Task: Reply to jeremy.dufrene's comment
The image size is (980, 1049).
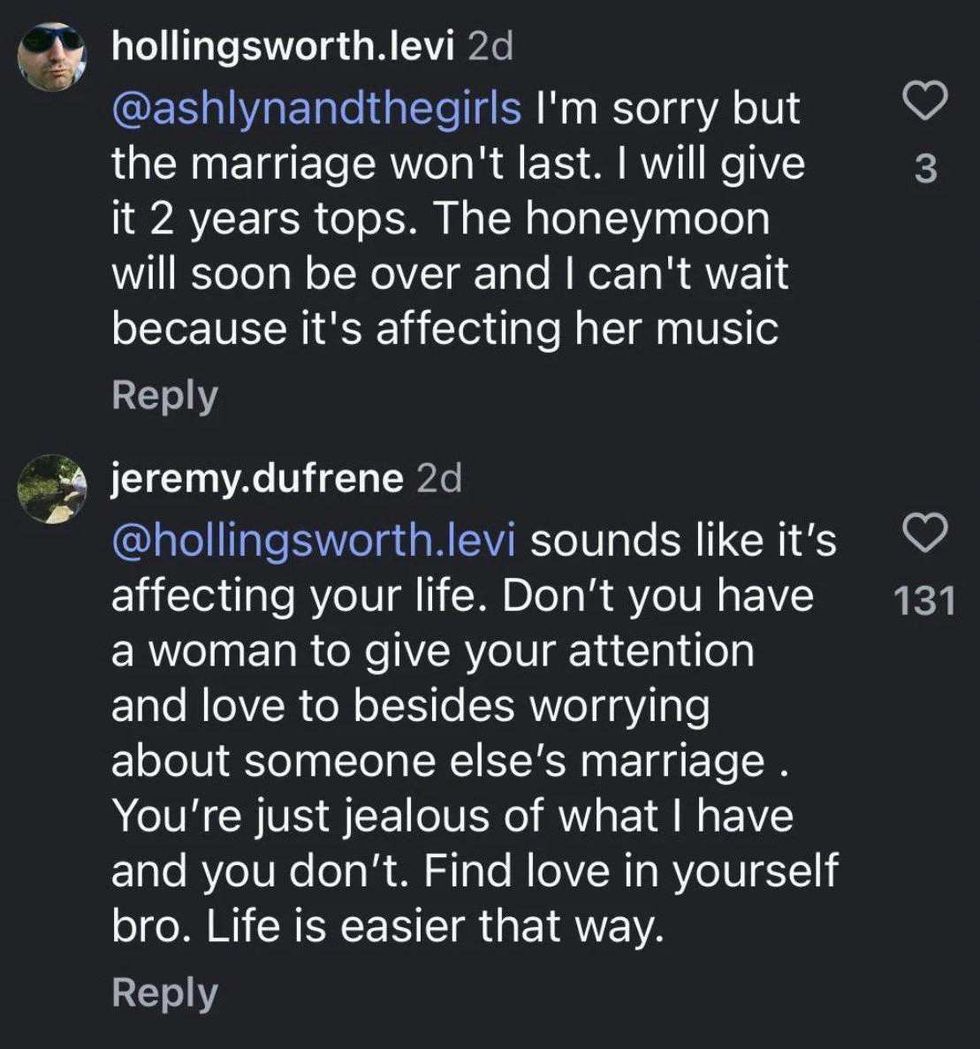Action: click(x=164, y=992)
